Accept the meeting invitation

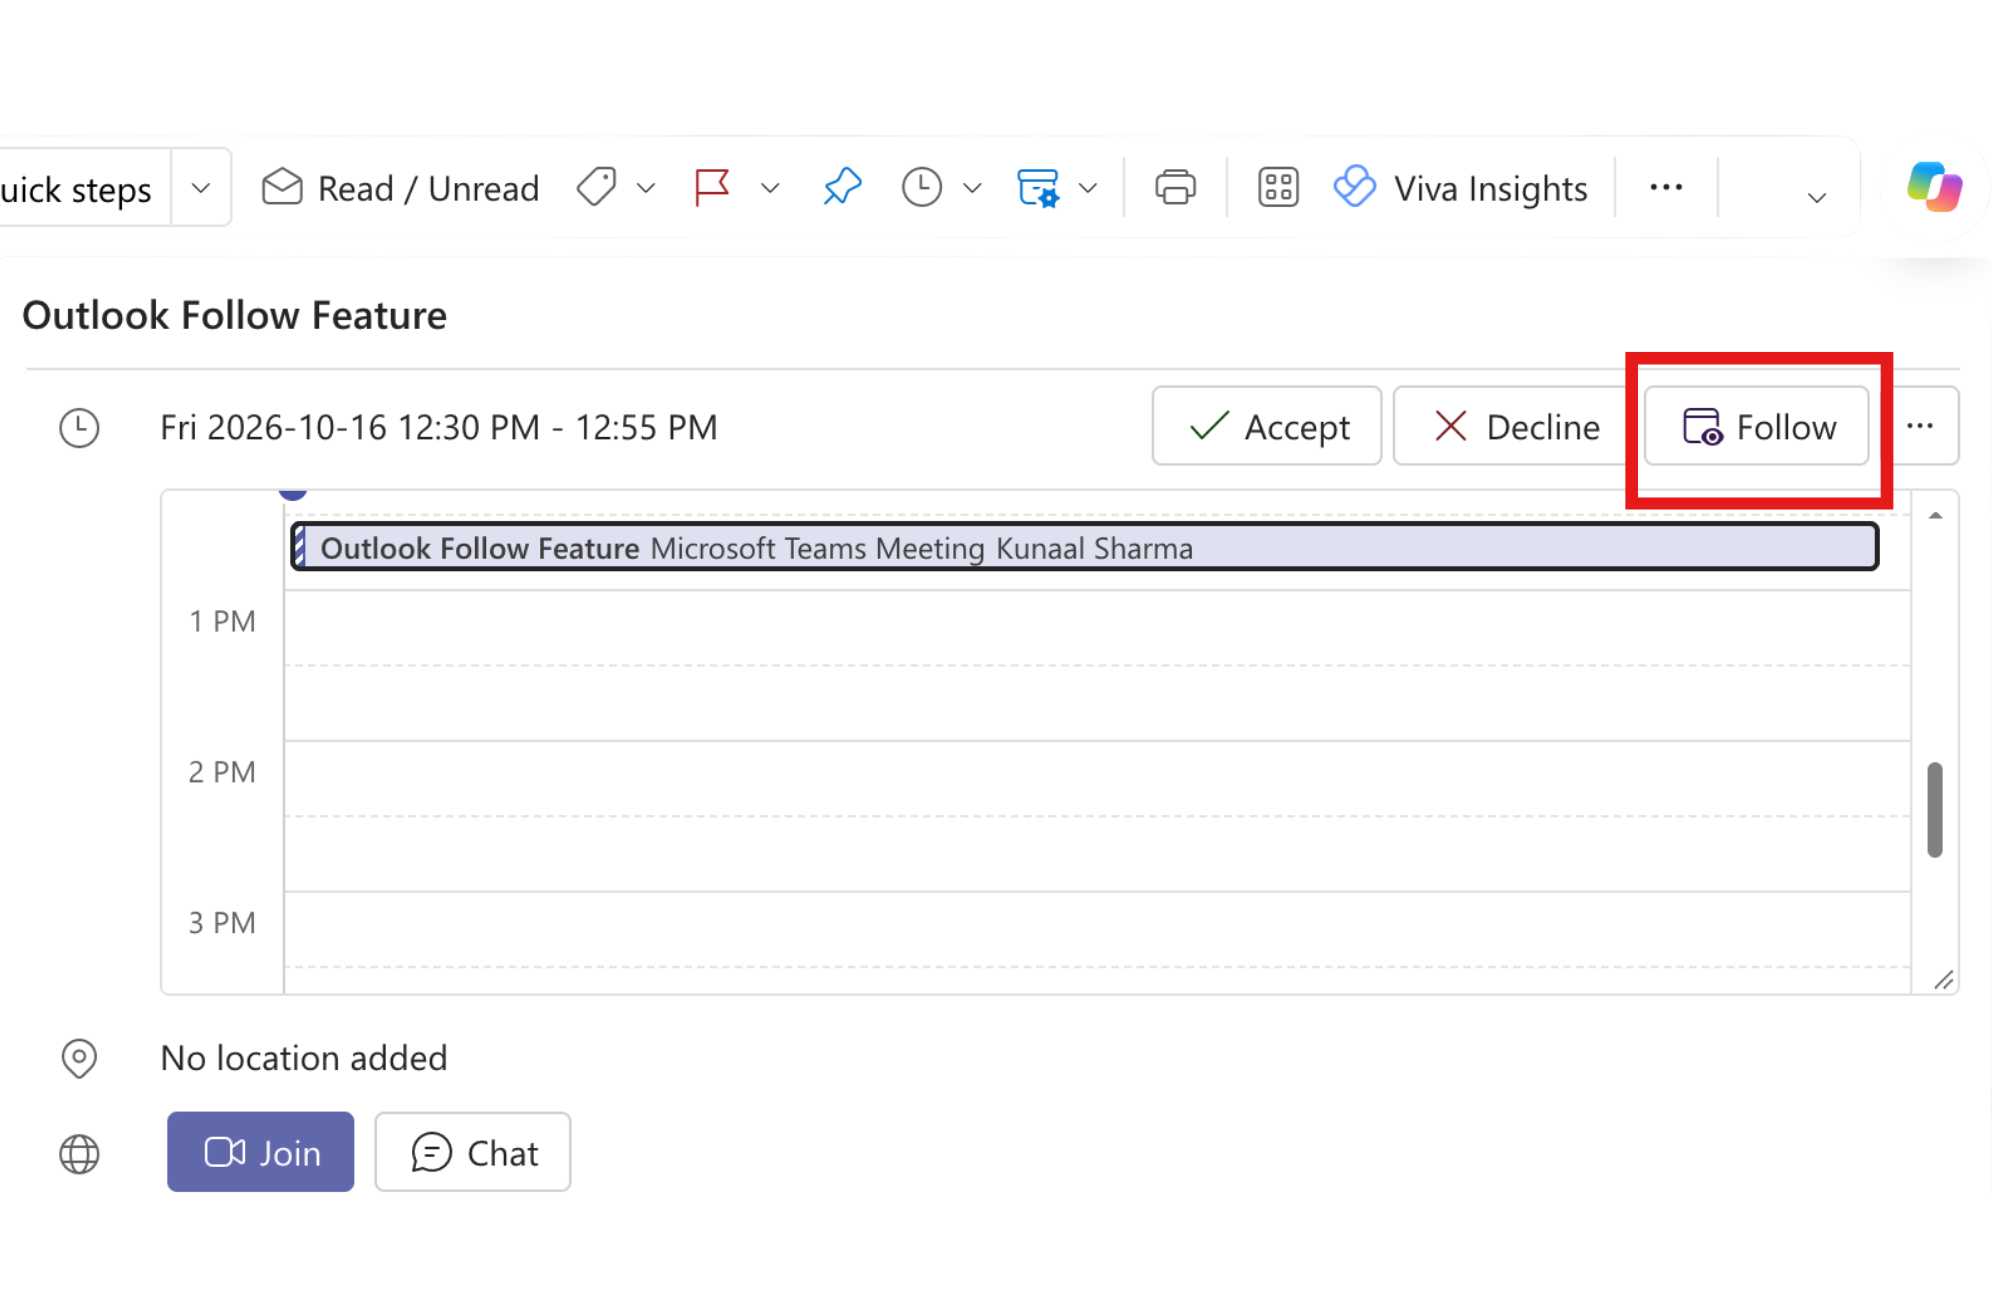pyautogui.click(x=1267, y=426)
